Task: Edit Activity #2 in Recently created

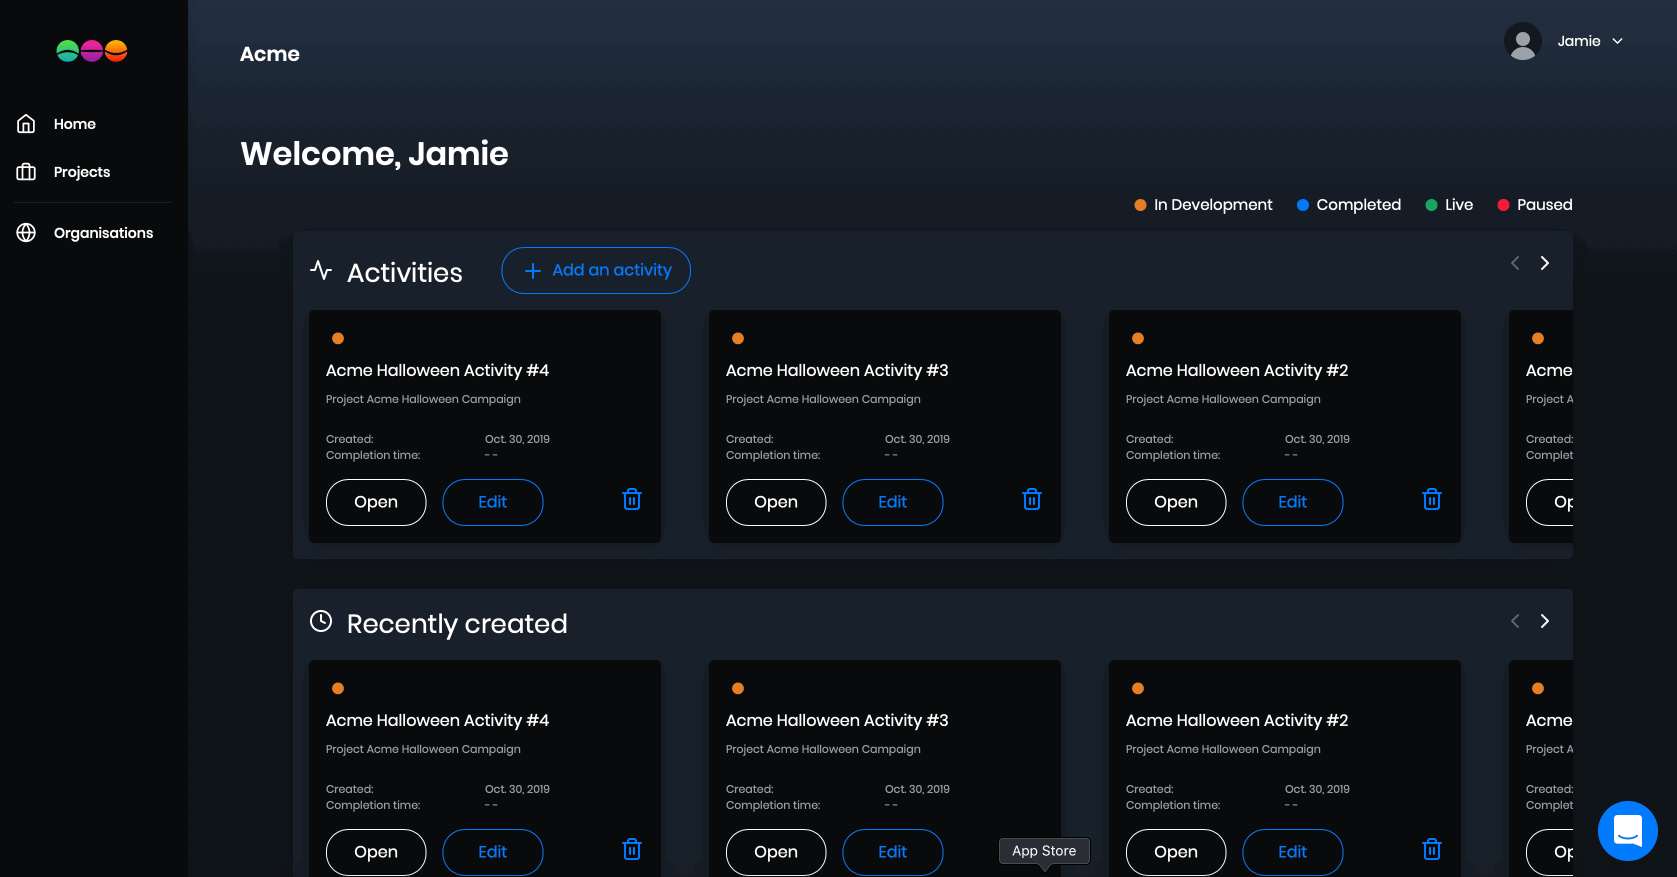Action: [1293, 852]
